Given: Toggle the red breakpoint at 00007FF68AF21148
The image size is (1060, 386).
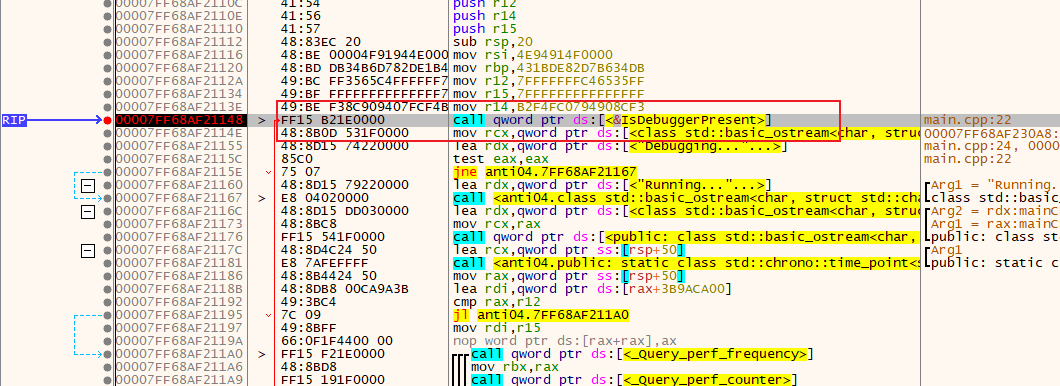Looking at the screenshot, I should [107, 120].
